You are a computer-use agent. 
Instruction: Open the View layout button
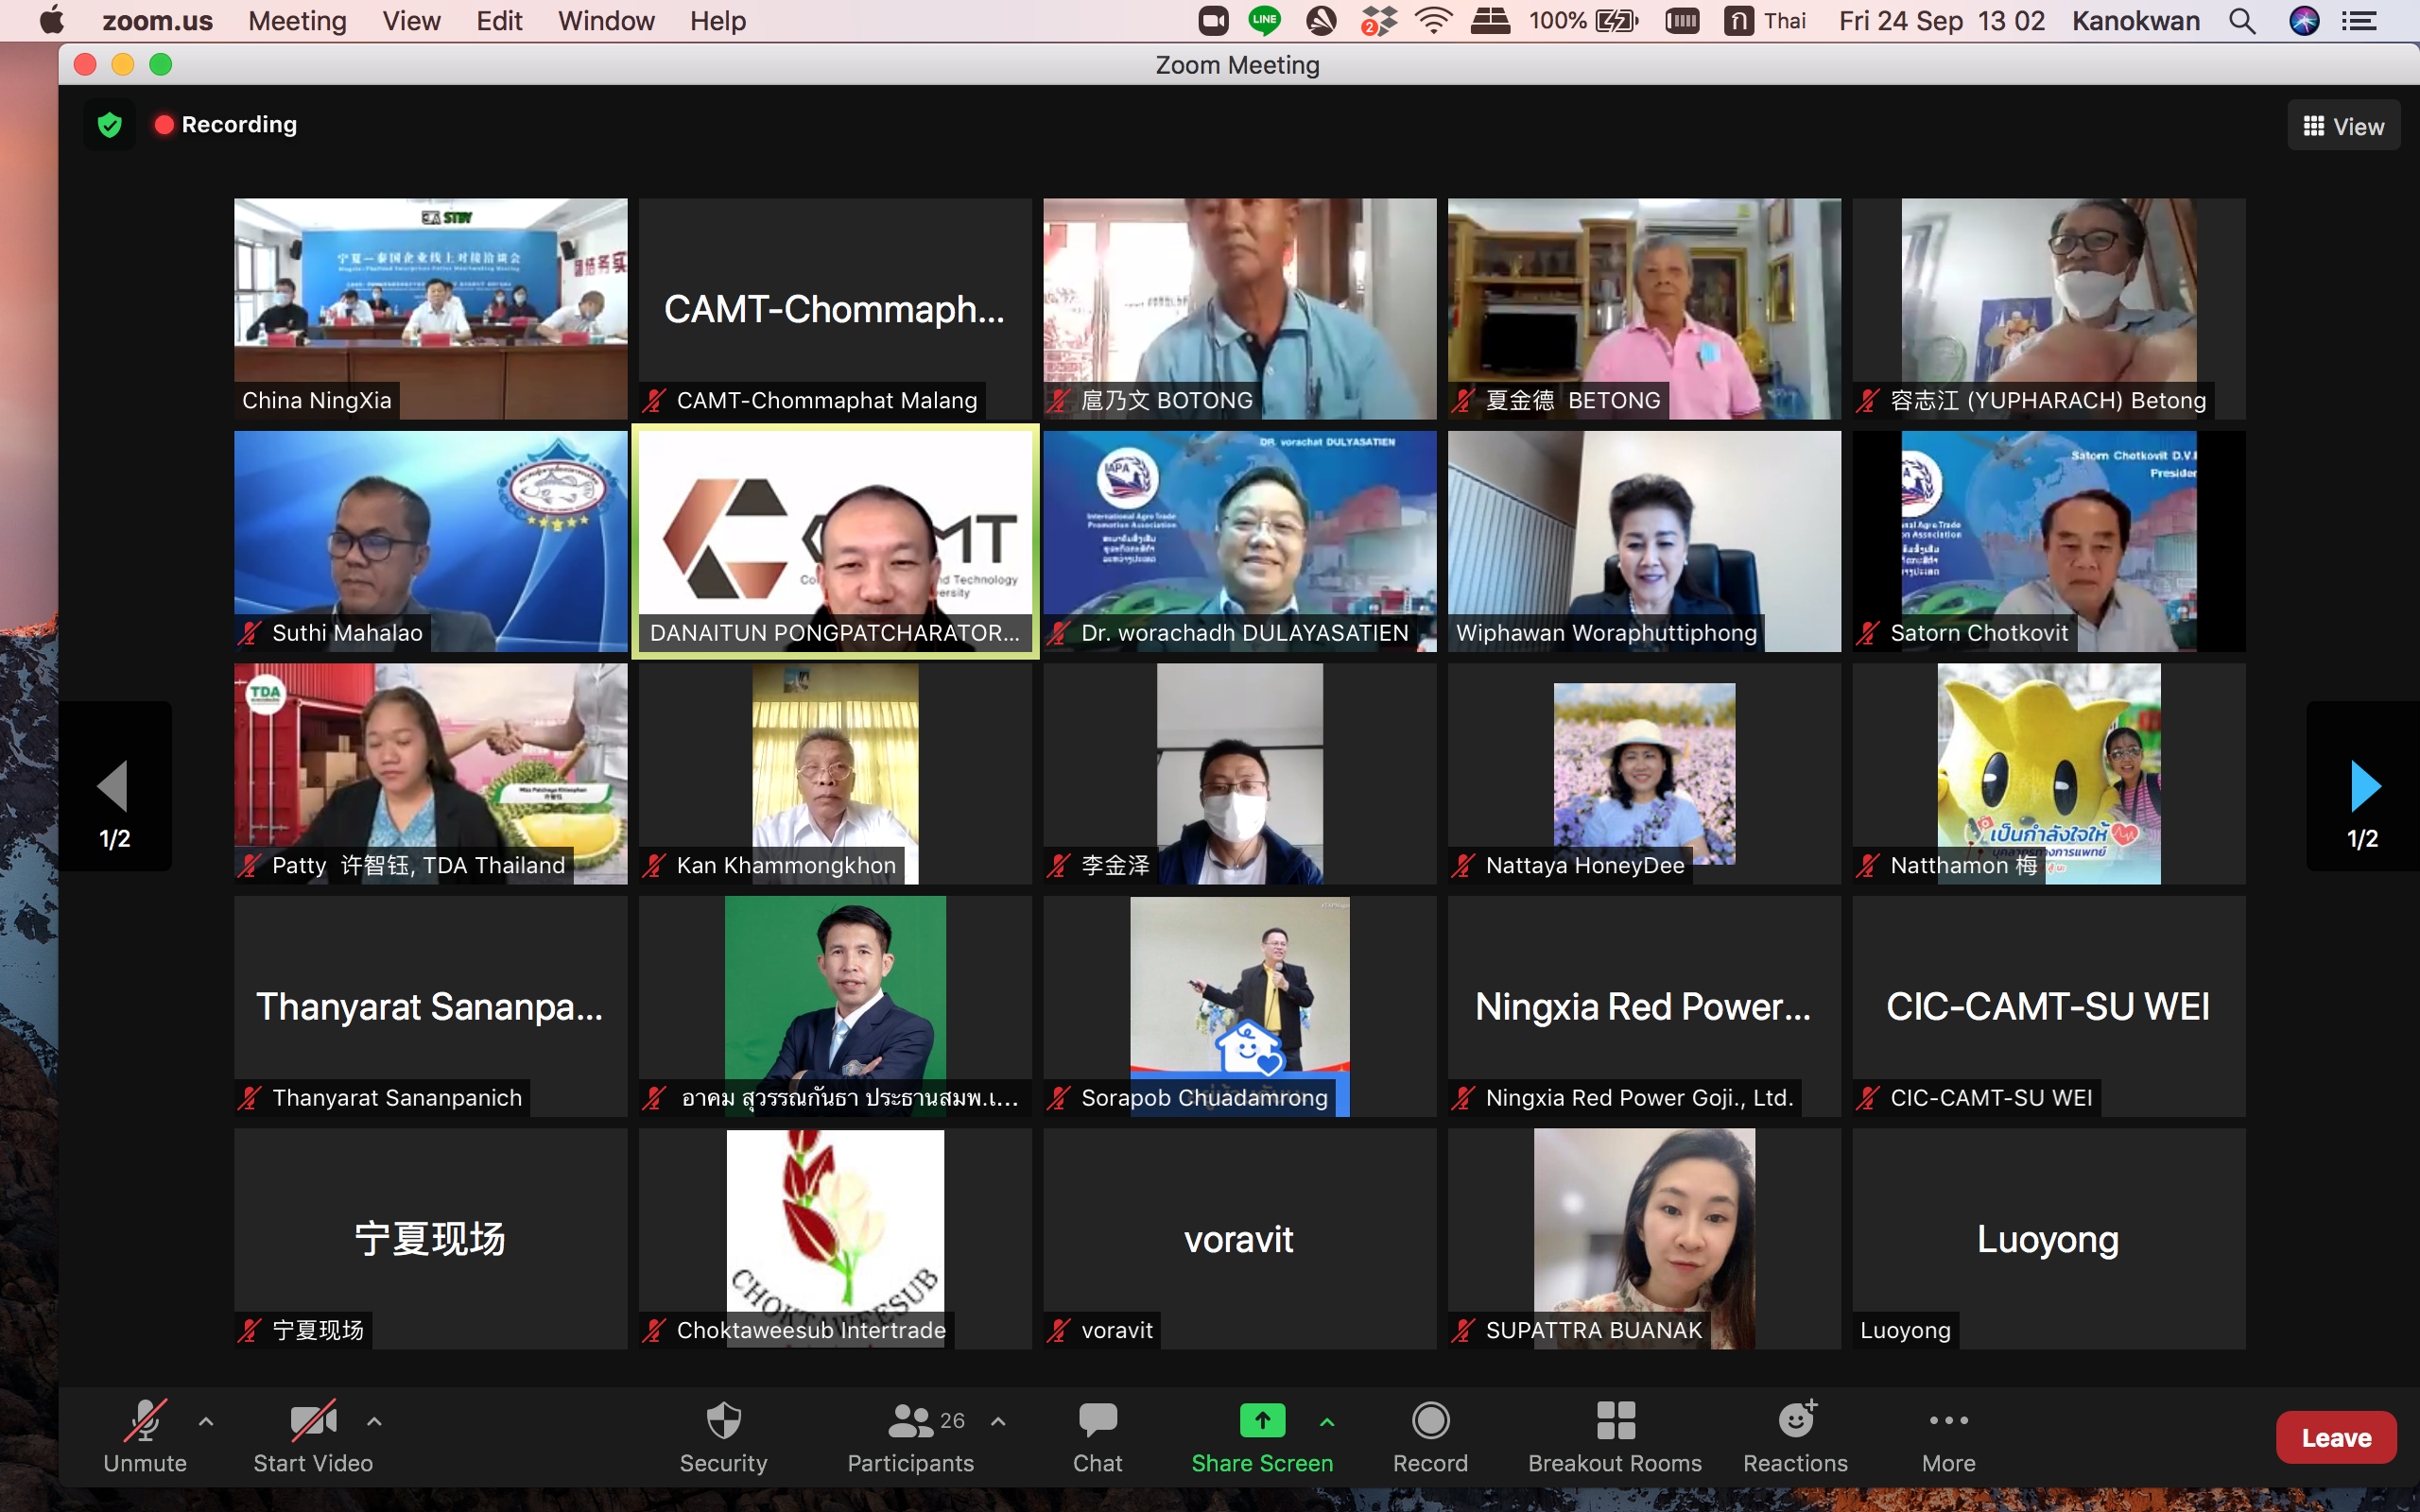click(x=2343, y=126)
